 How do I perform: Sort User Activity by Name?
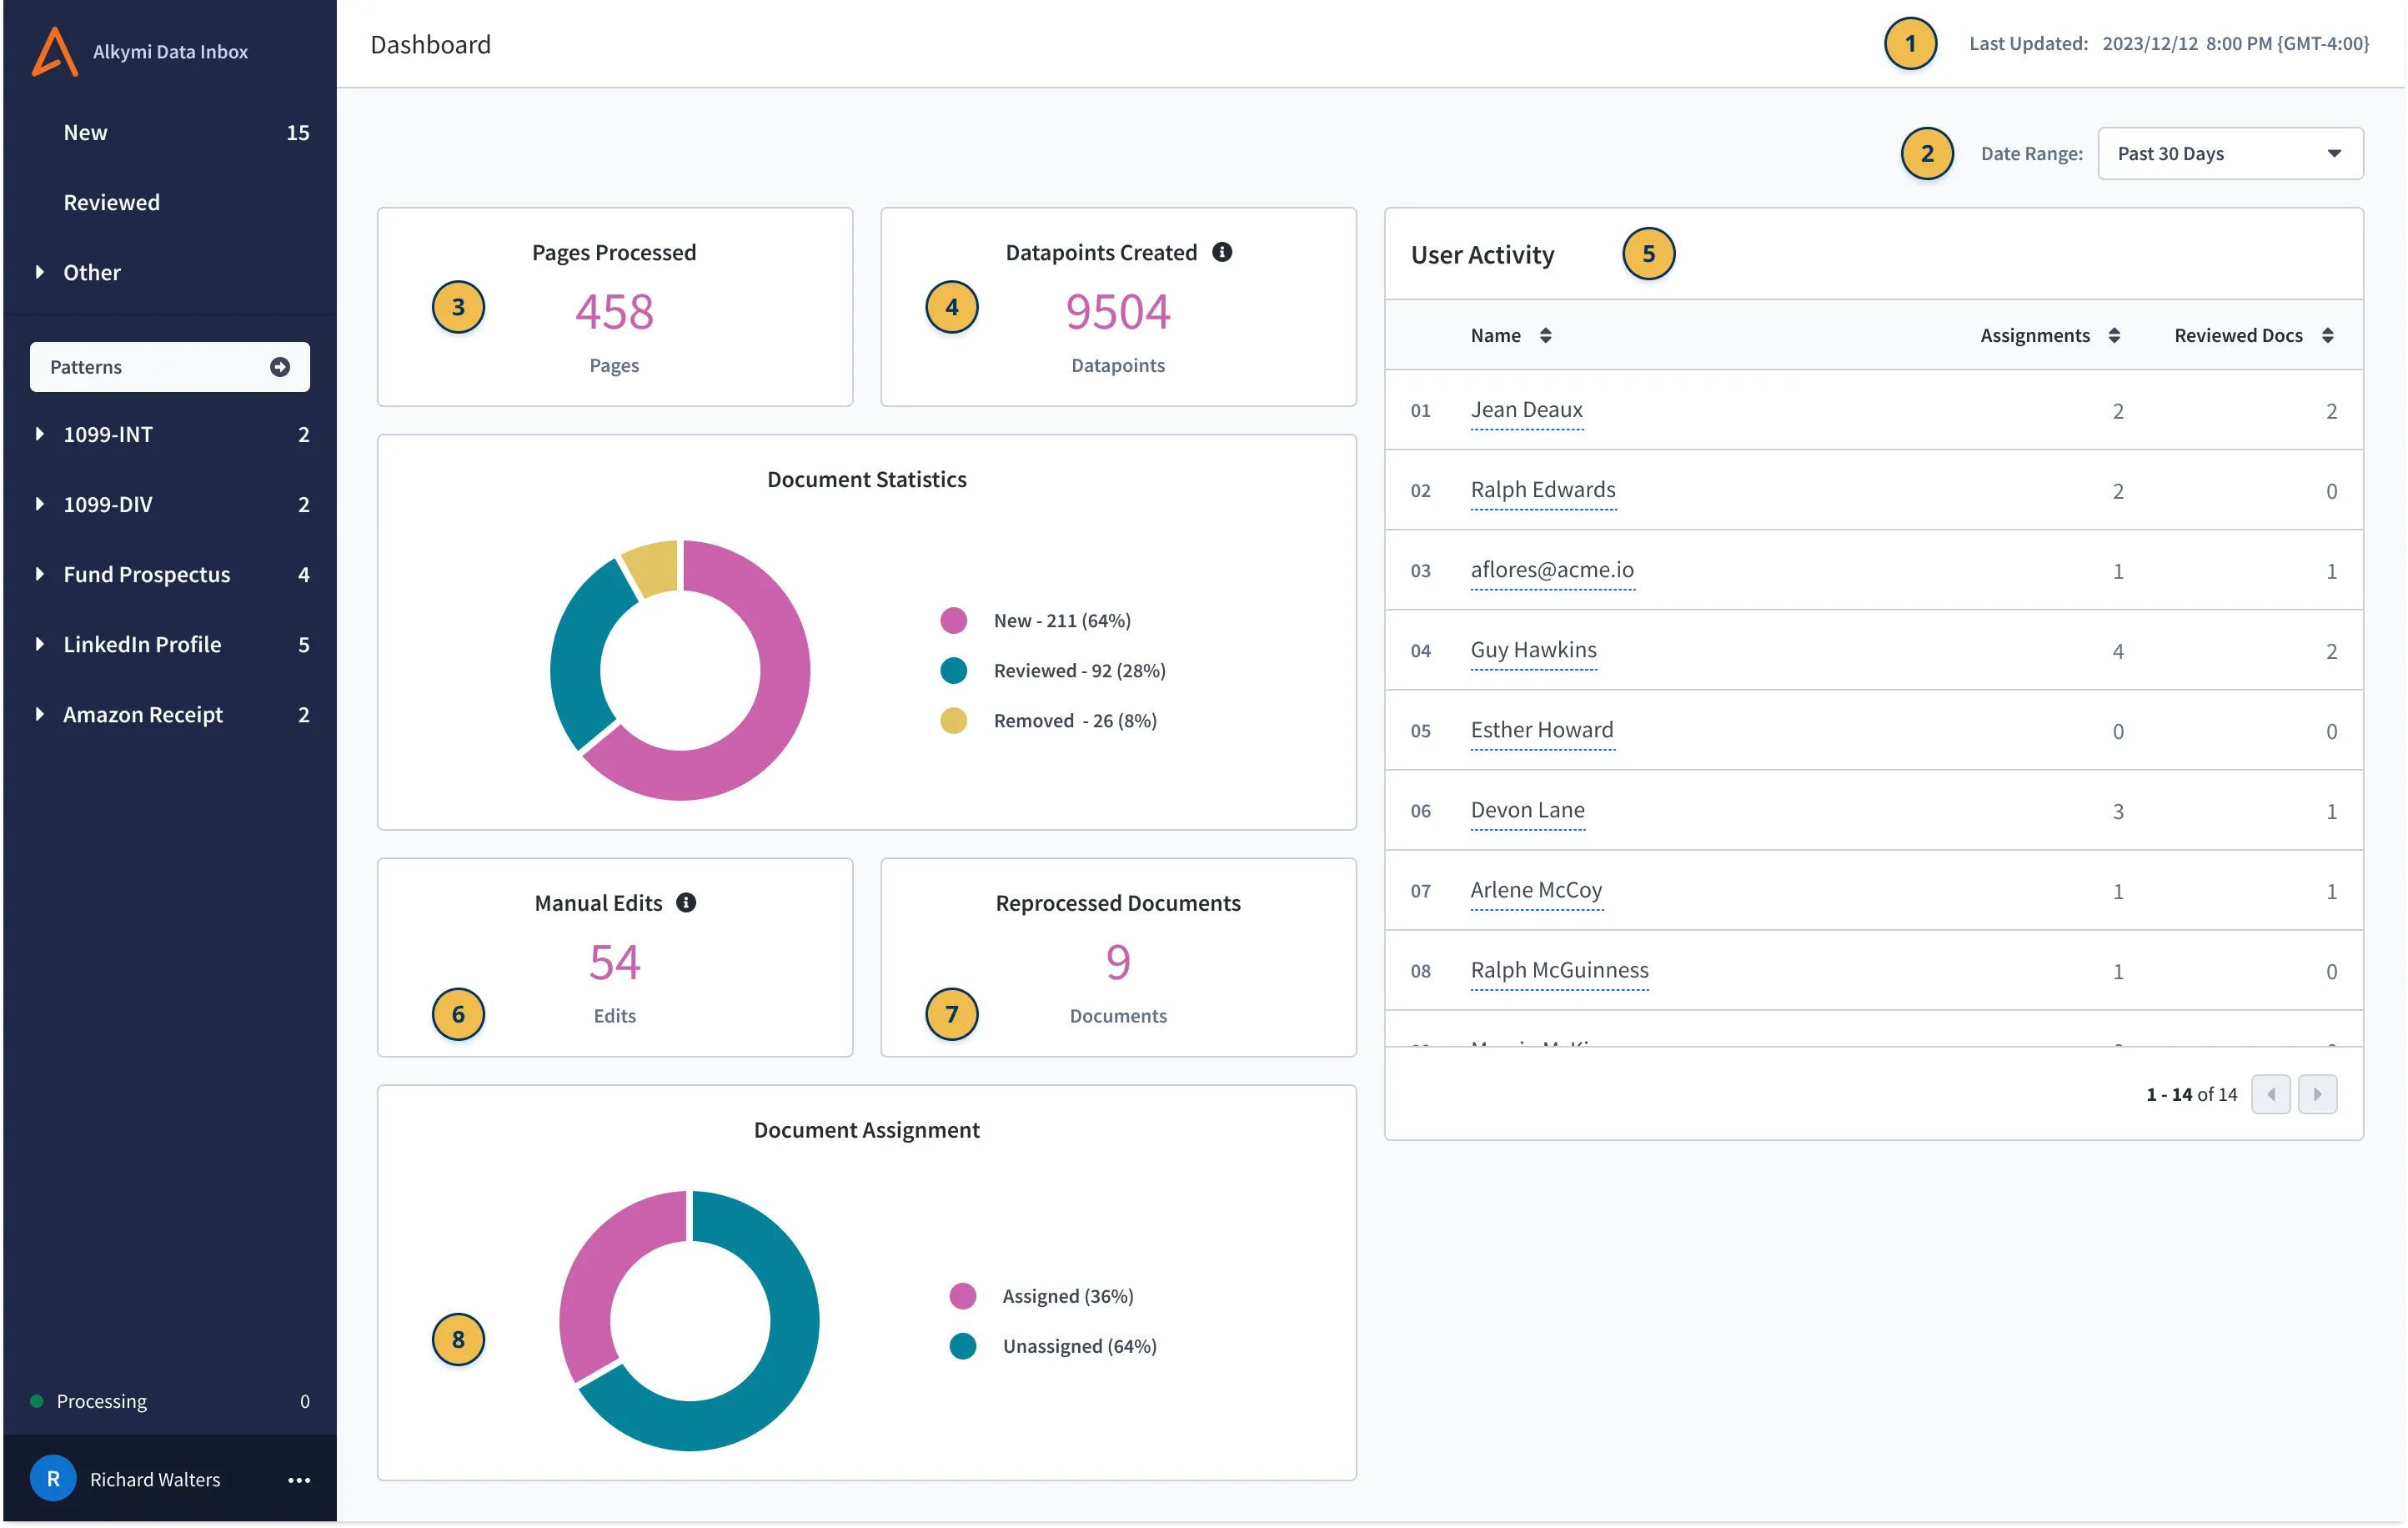coord(1546,336)
